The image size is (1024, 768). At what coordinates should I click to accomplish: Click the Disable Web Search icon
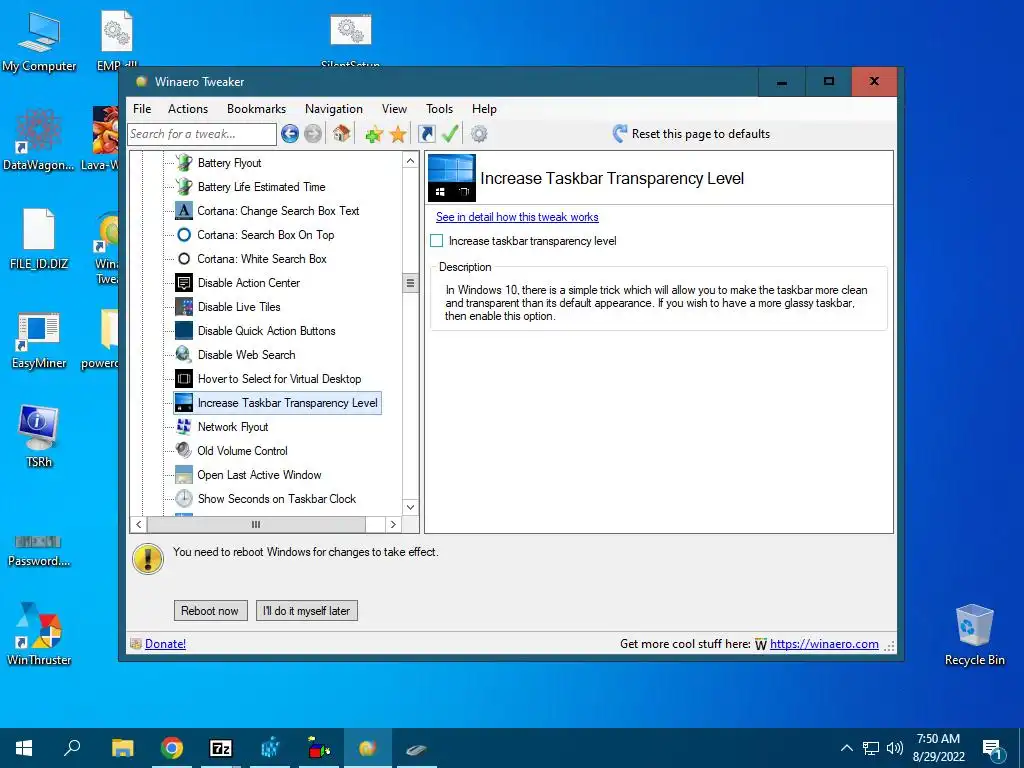[x=184, y=355]
